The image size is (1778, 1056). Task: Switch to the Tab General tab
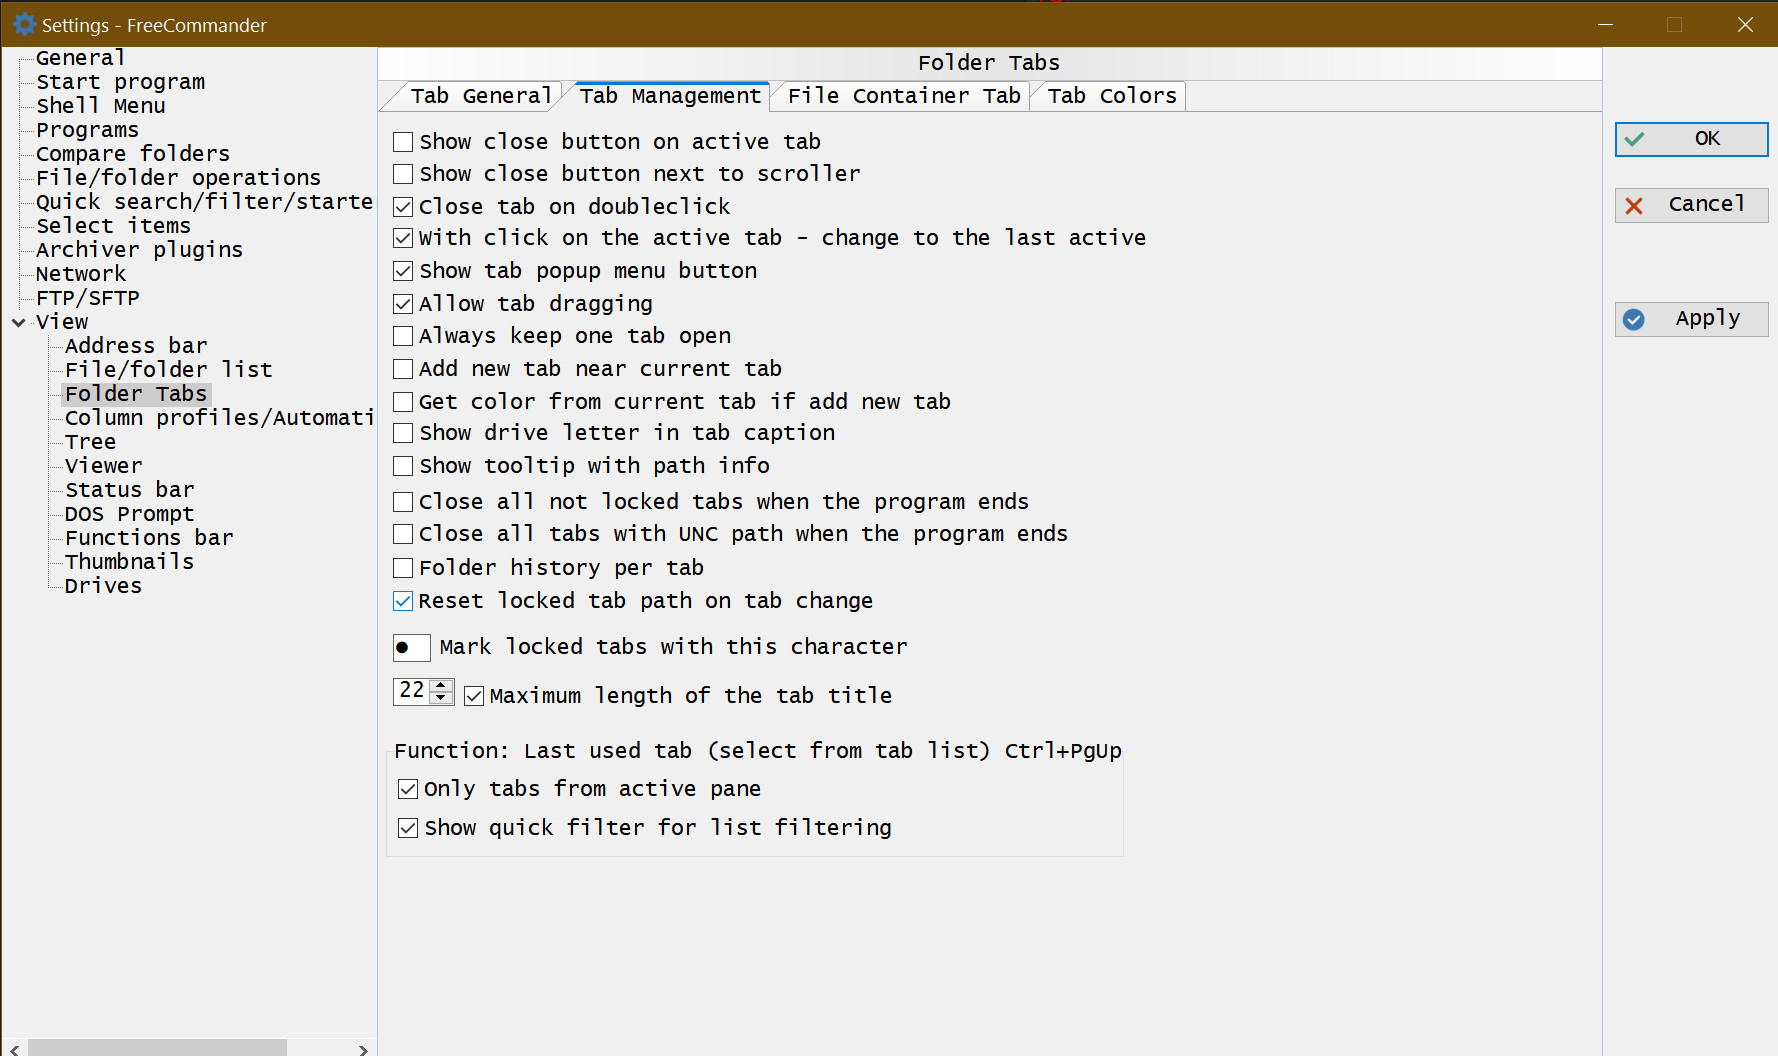[x=480, y=96]
